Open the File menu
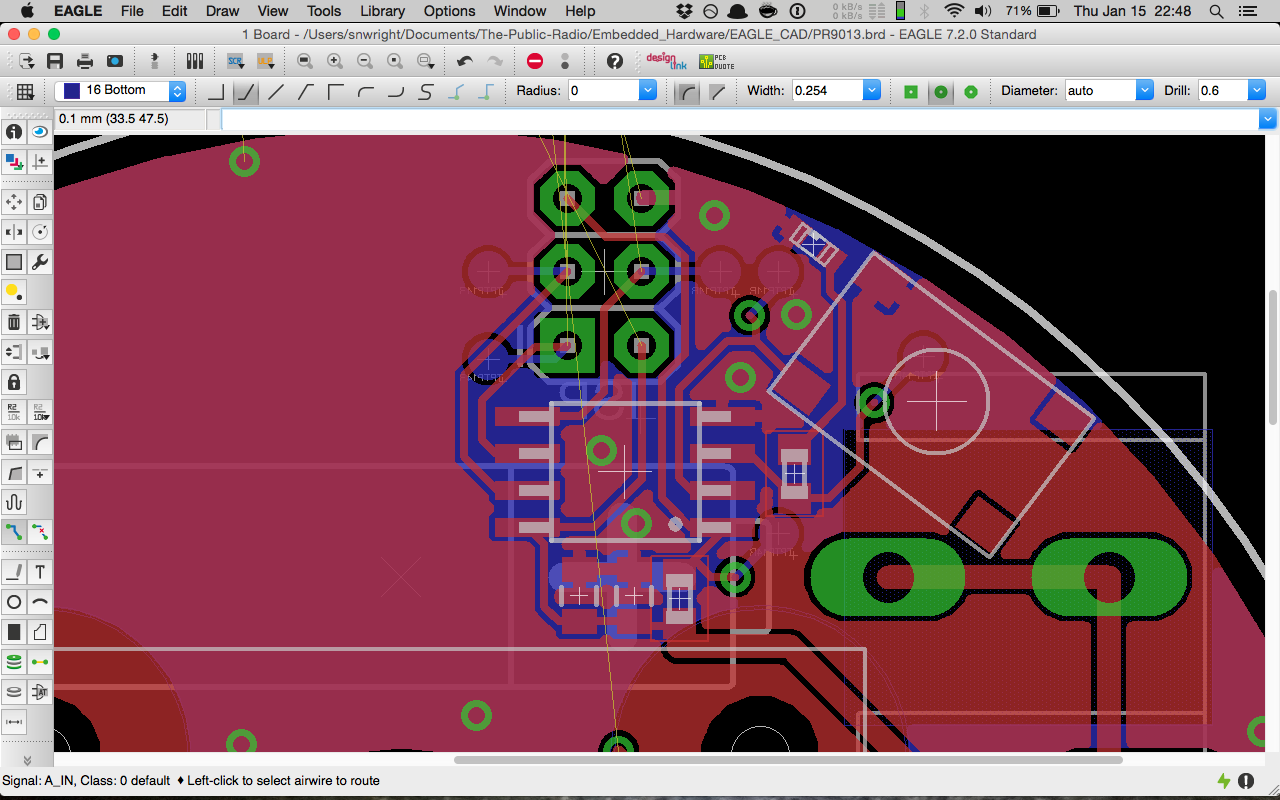The width and height of the screenshot is (1280, 800). click(x=132, y=11)
